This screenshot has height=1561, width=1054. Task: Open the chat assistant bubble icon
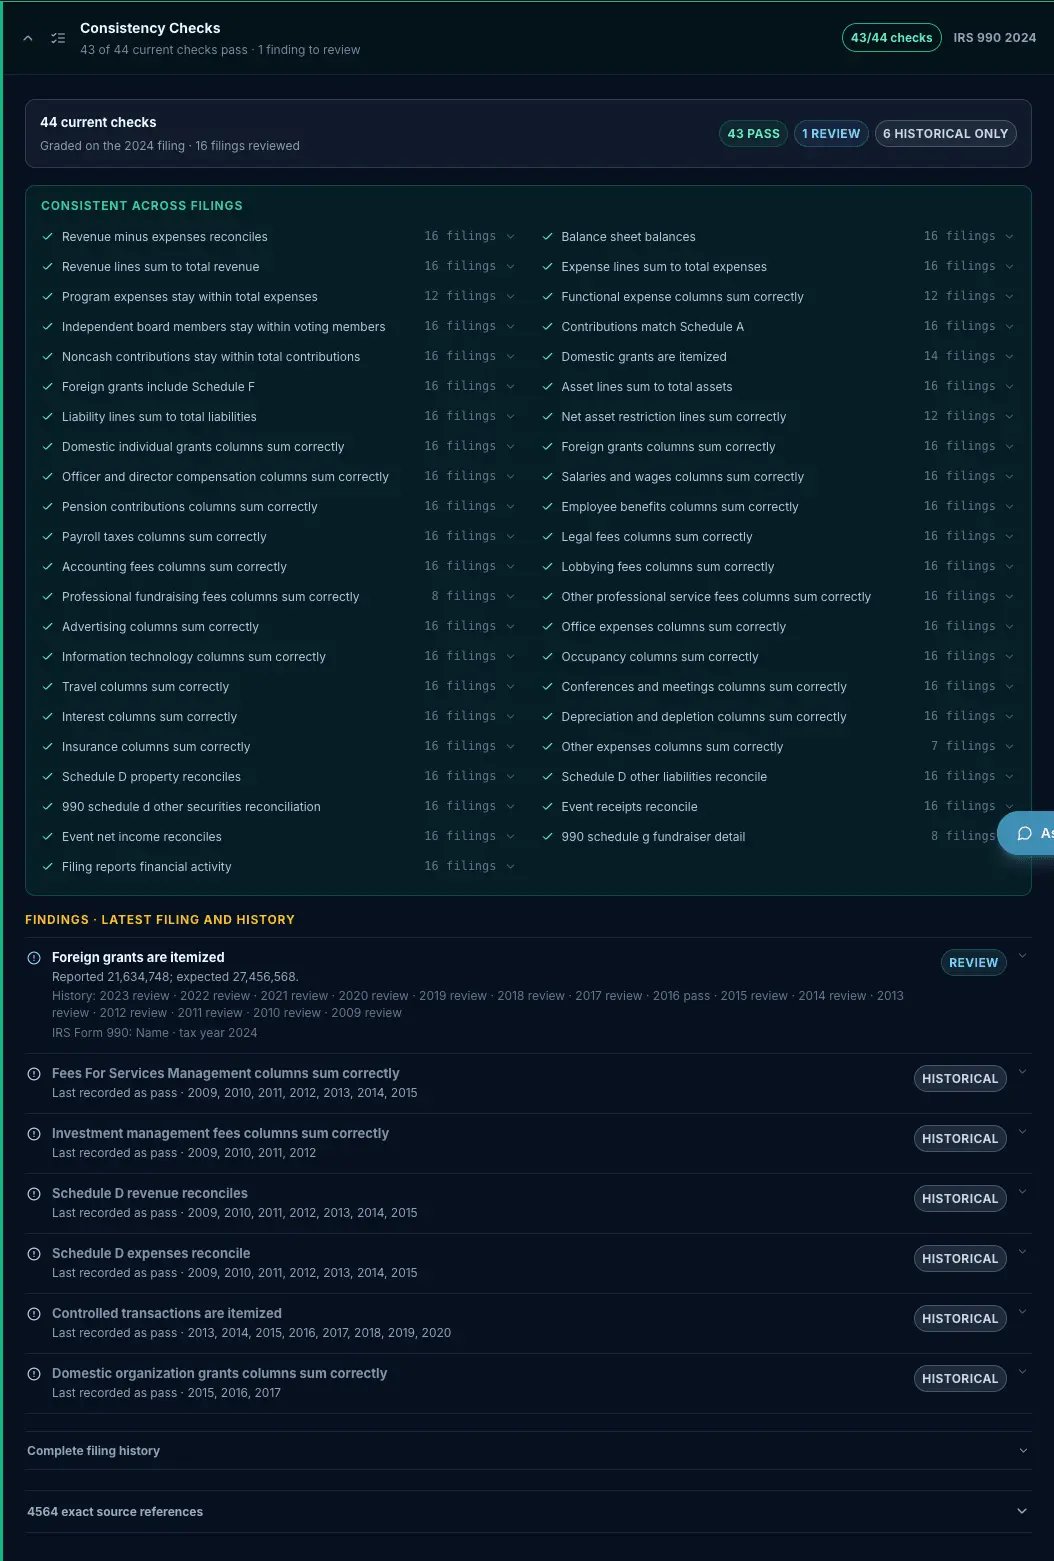1024,833
